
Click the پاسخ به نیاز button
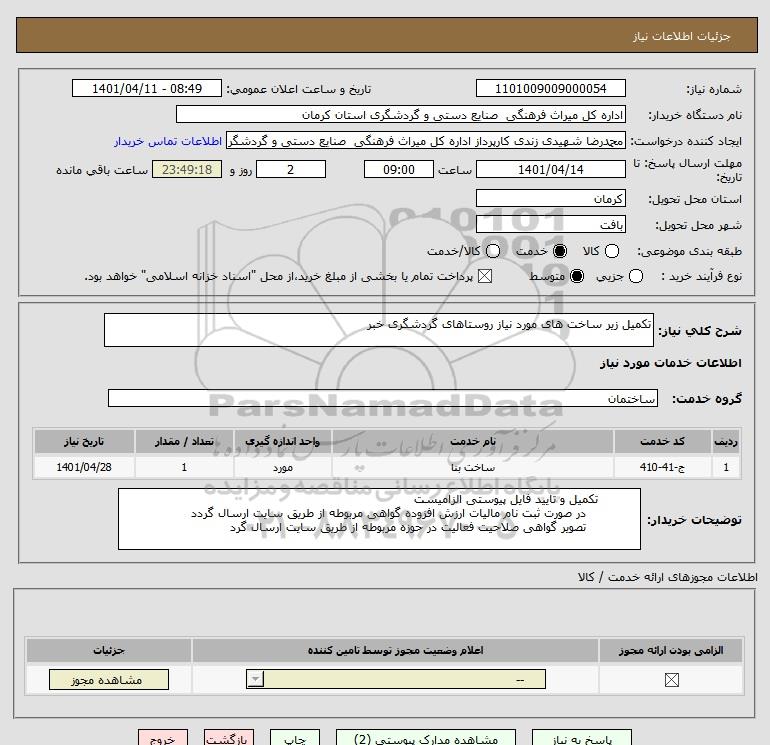coord(581,738)
